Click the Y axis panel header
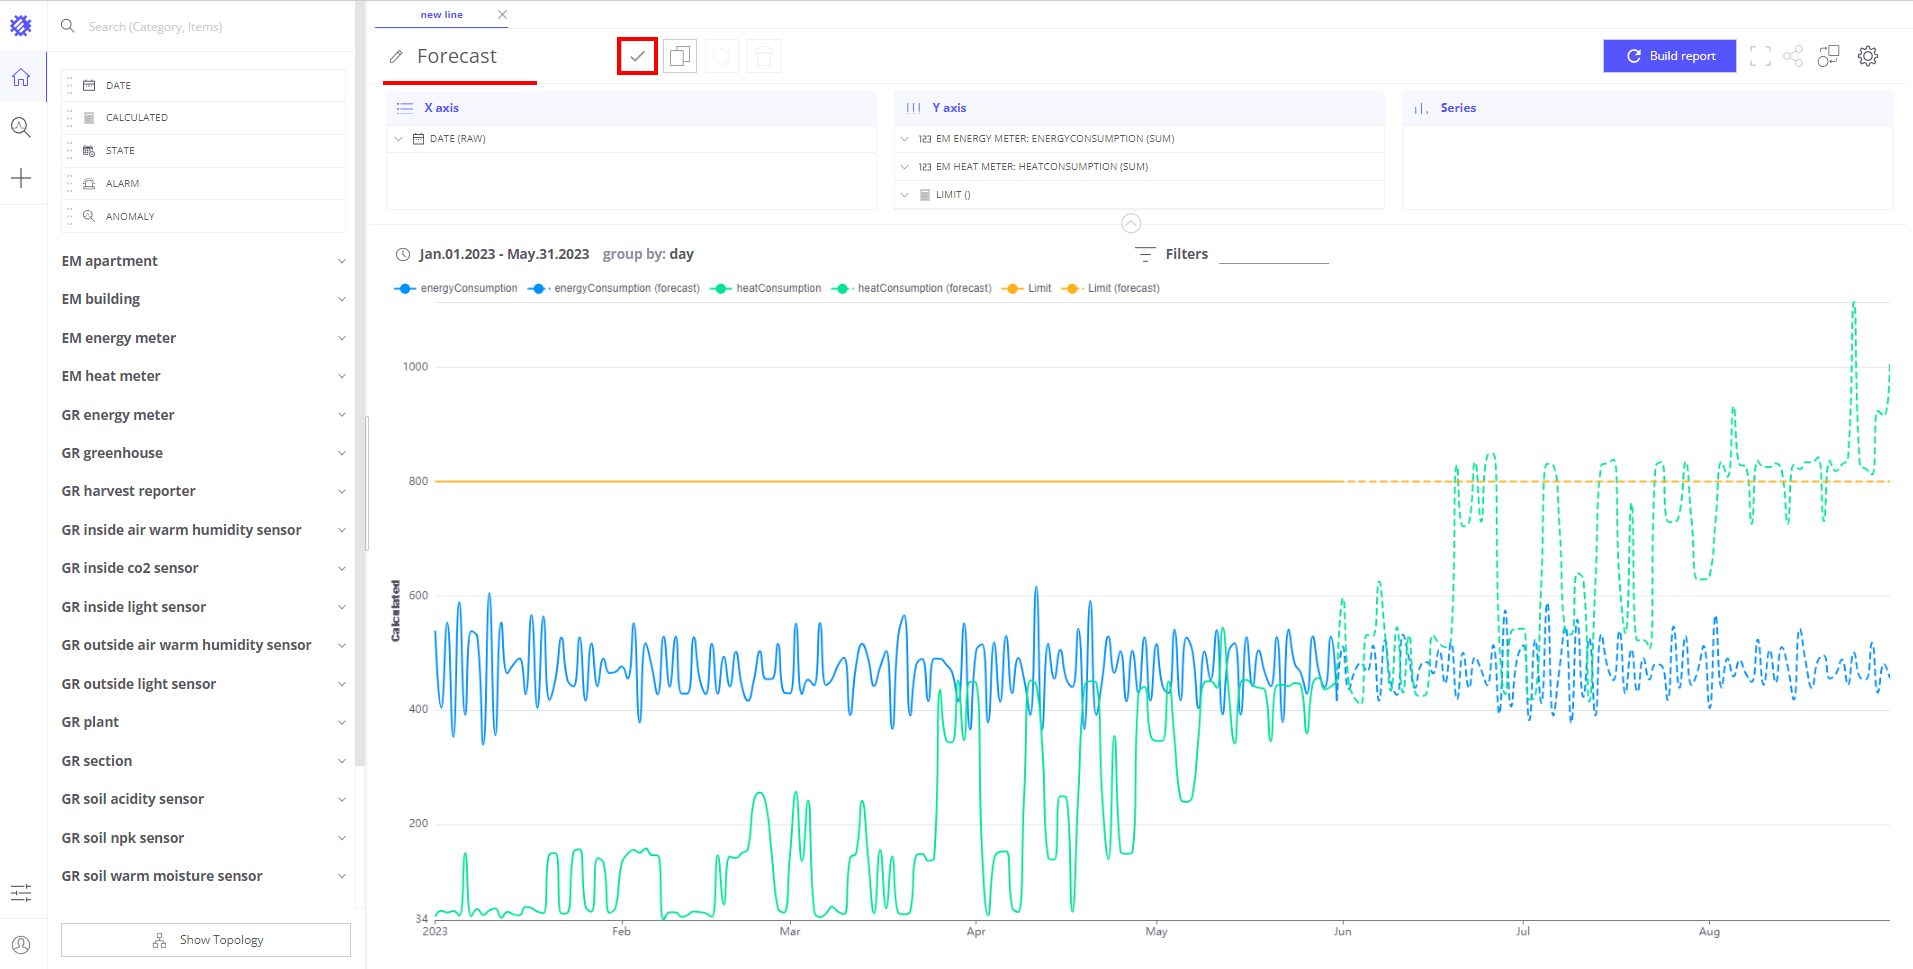This screenshot has height=969, width=1913. click(x=1139, y=108)
